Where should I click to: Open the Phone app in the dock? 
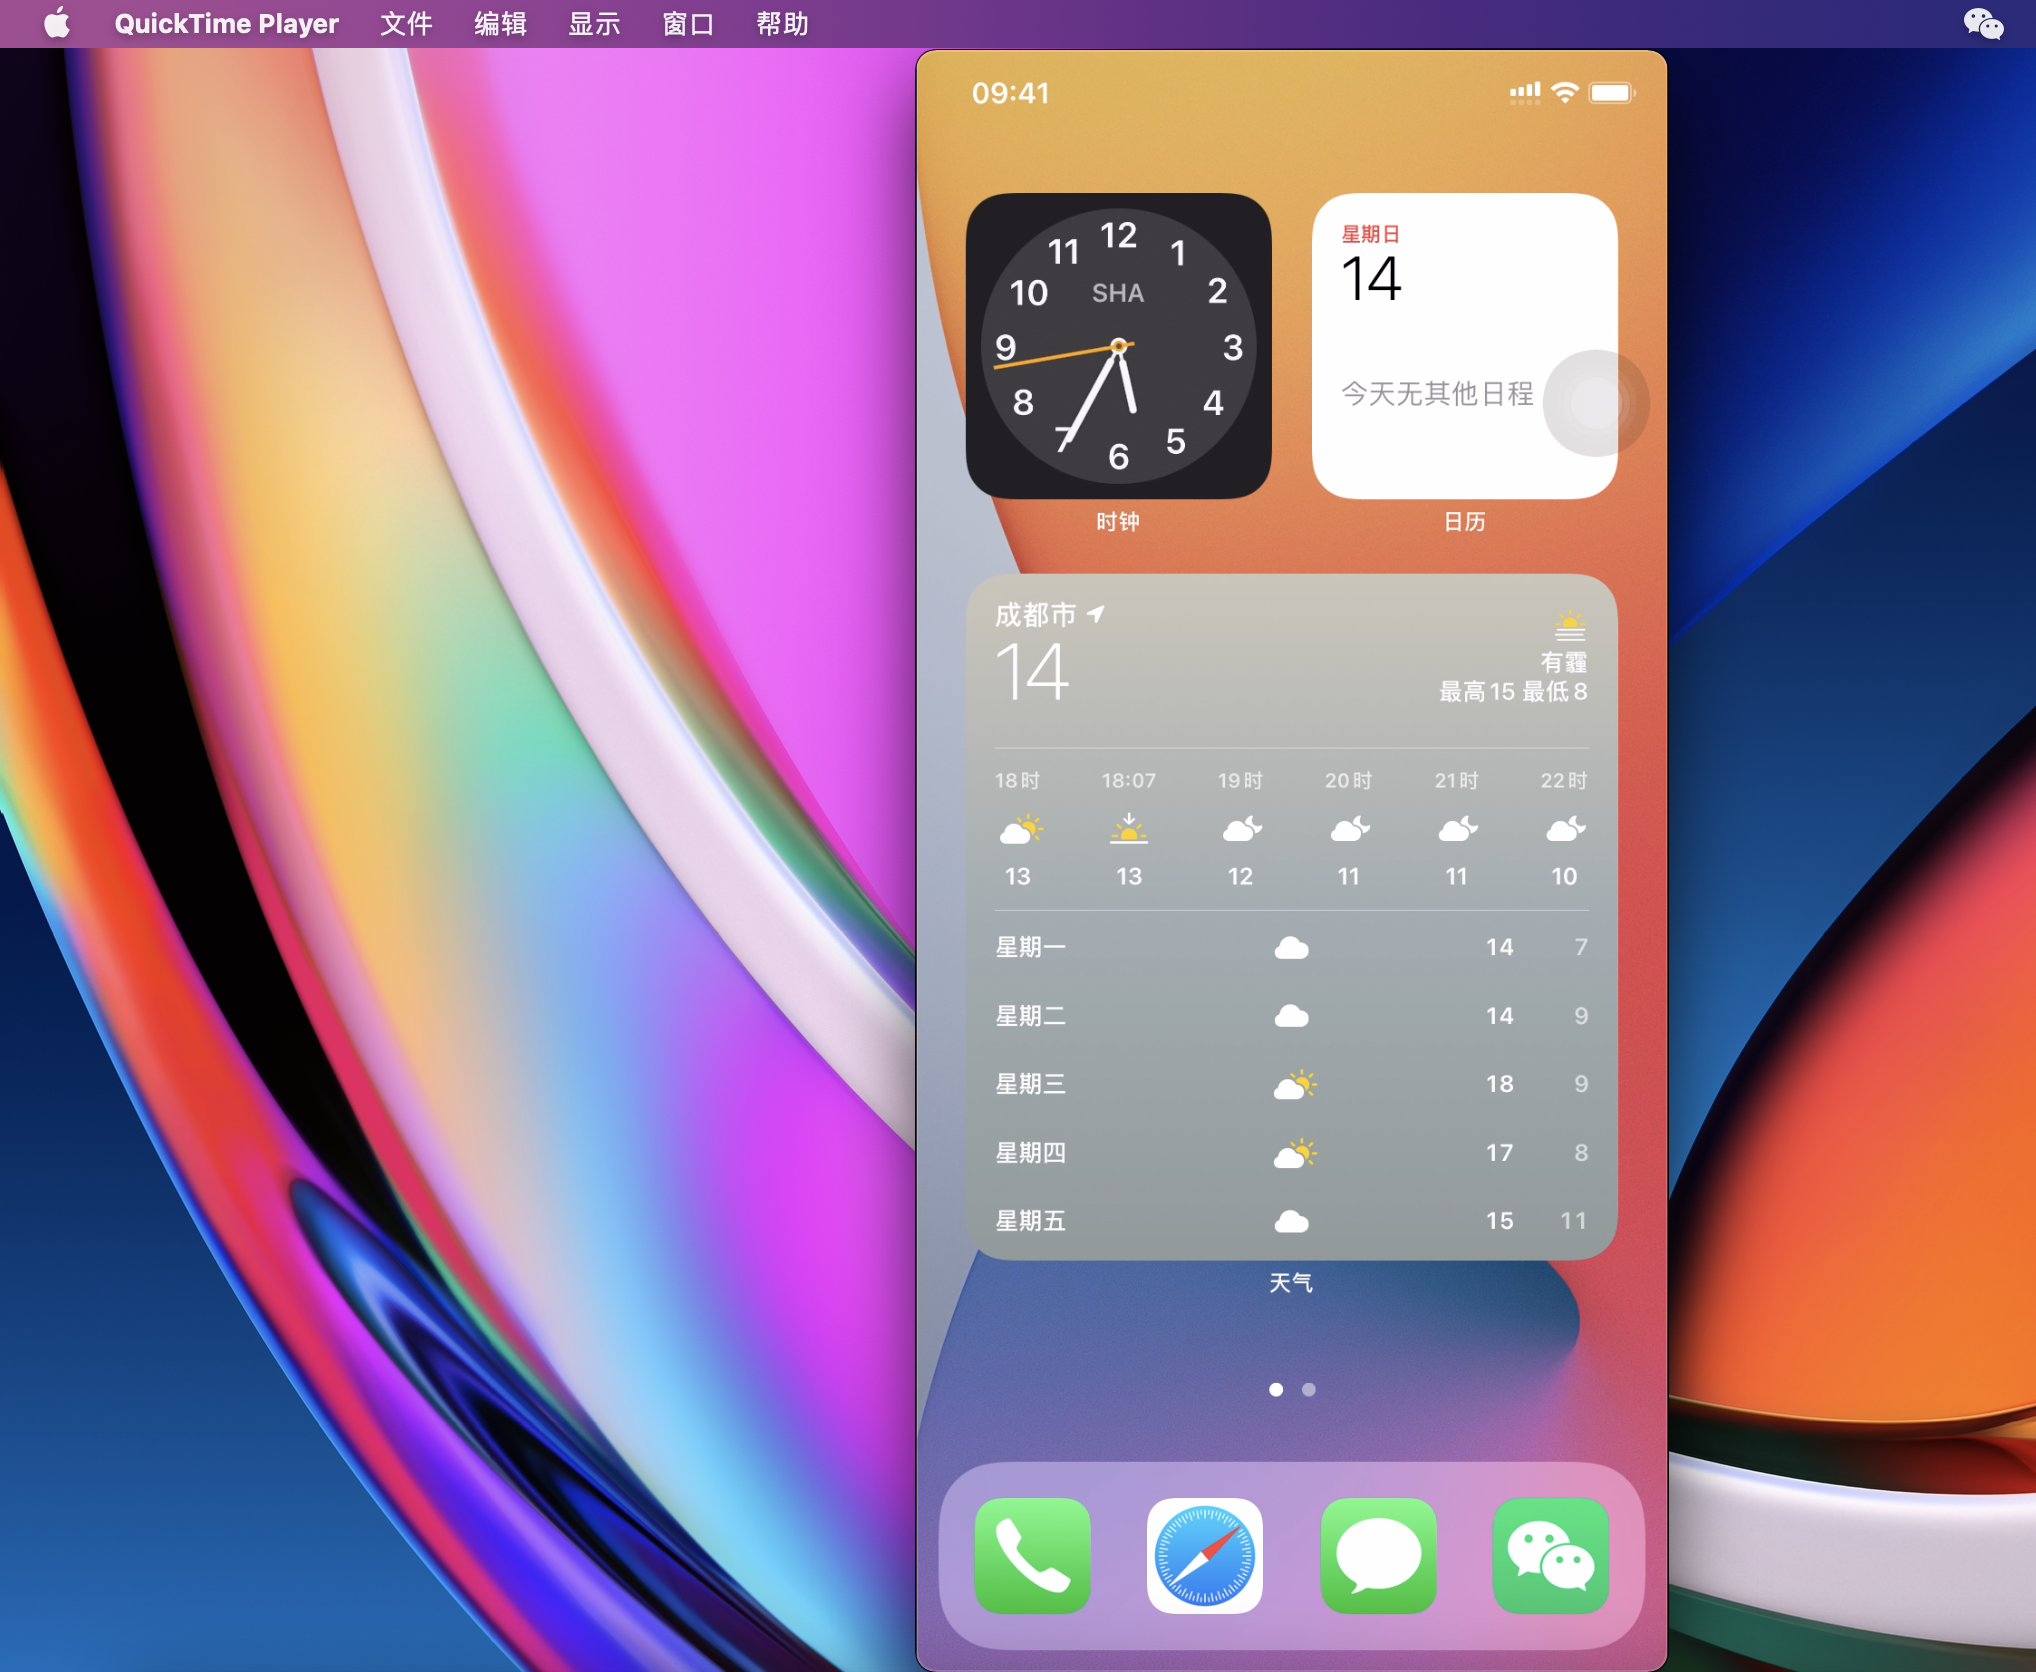1032,1555
